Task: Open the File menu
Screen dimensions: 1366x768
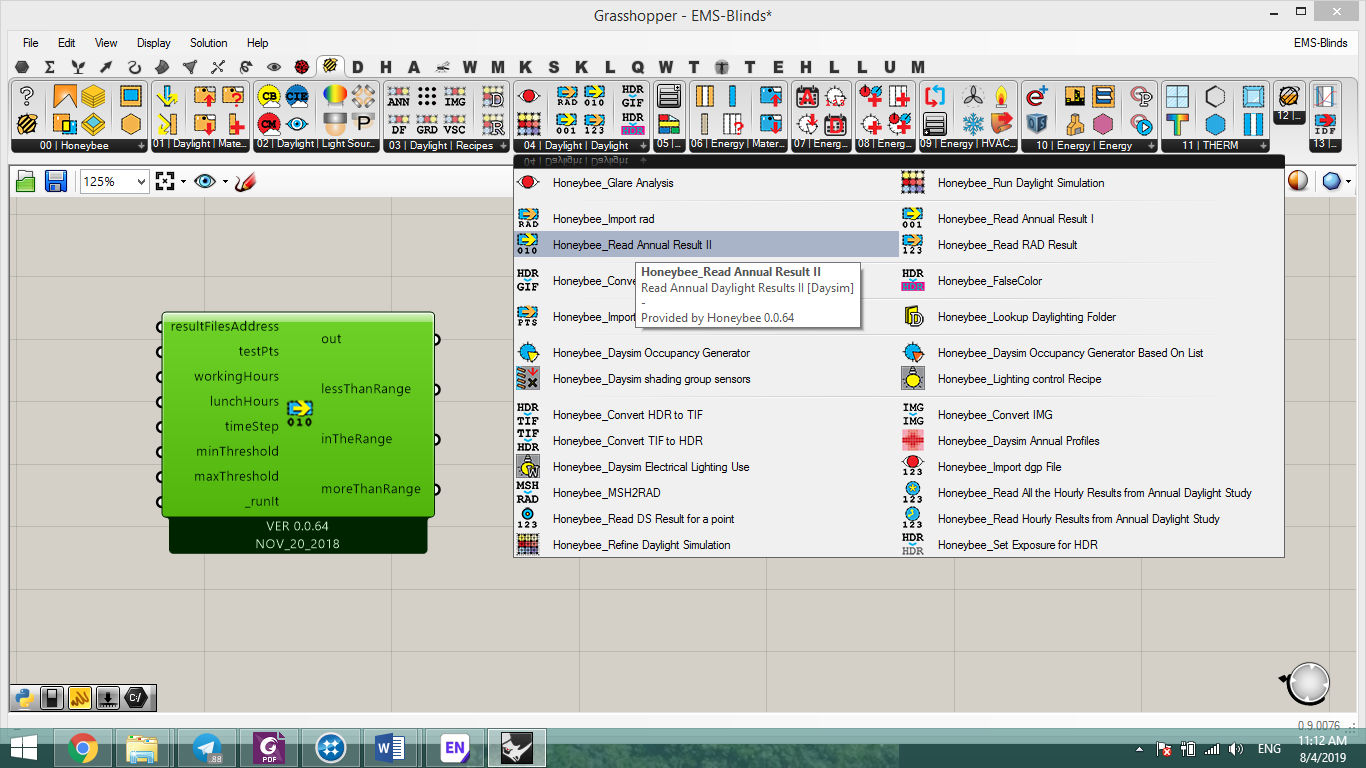Action: pyautogui.click(x=31, y=43)
